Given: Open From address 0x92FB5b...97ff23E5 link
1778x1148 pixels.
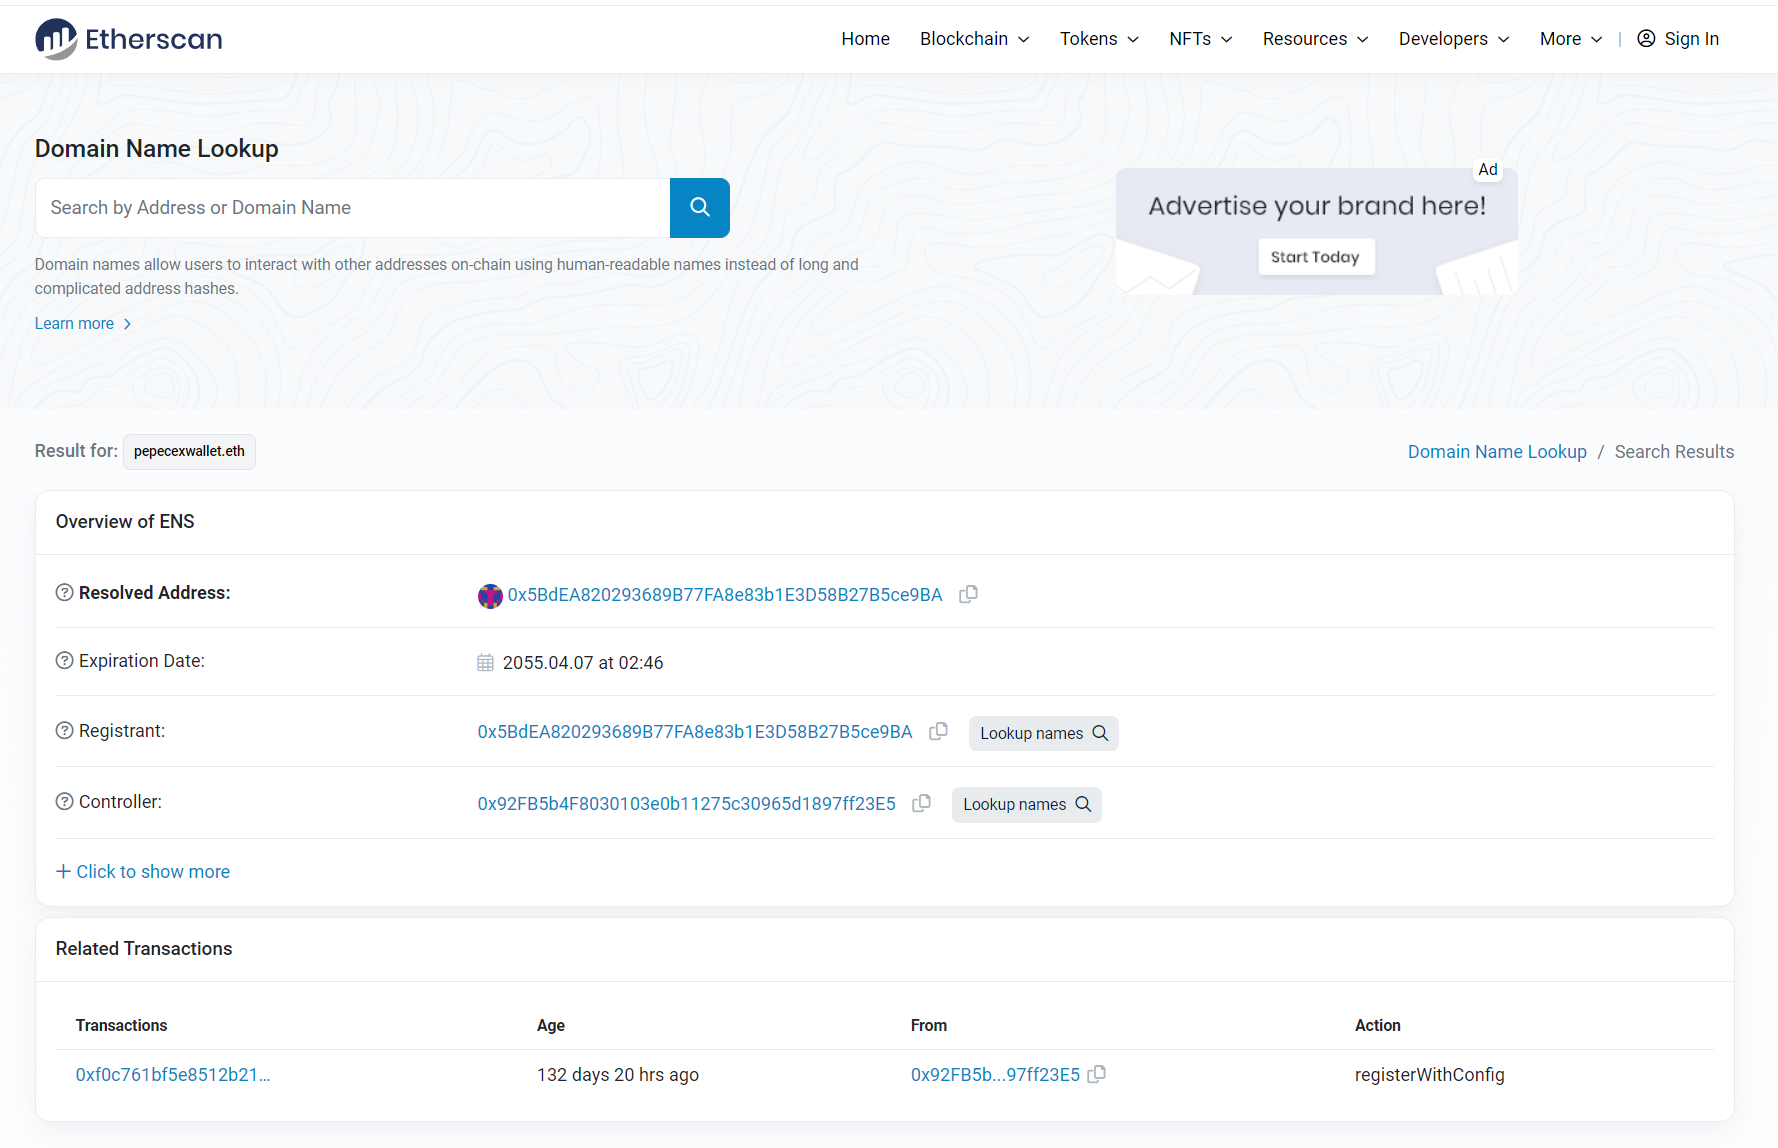Looking at the screenshot, I should [995, 1075].
